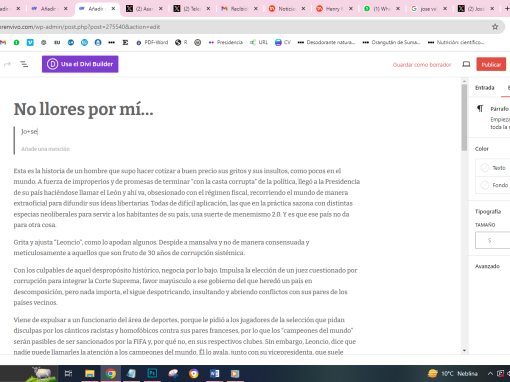The height and width of the screenshot is (382, 510).
Task: Click the post title No llores por mí
Action: pyautogui.click(x=83, y=109)
